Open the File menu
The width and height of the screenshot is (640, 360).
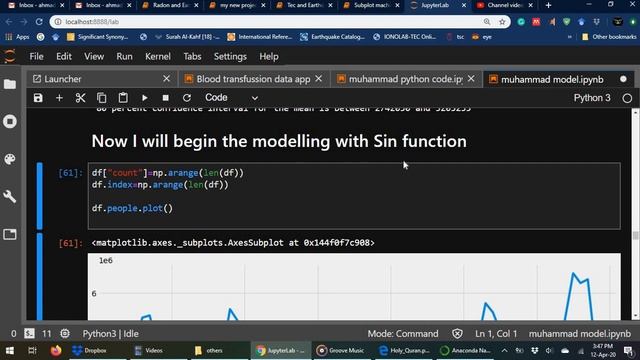point(36,56)
